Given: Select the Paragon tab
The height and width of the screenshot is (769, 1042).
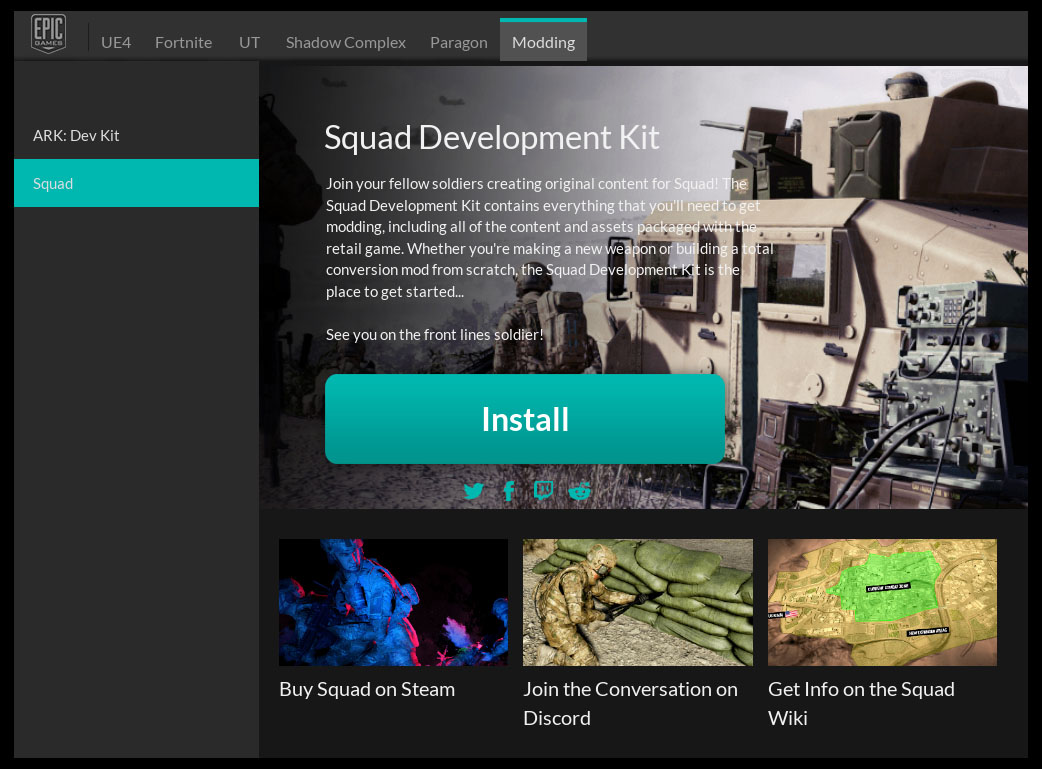Looking at the screenshot, I should point(459,43).
